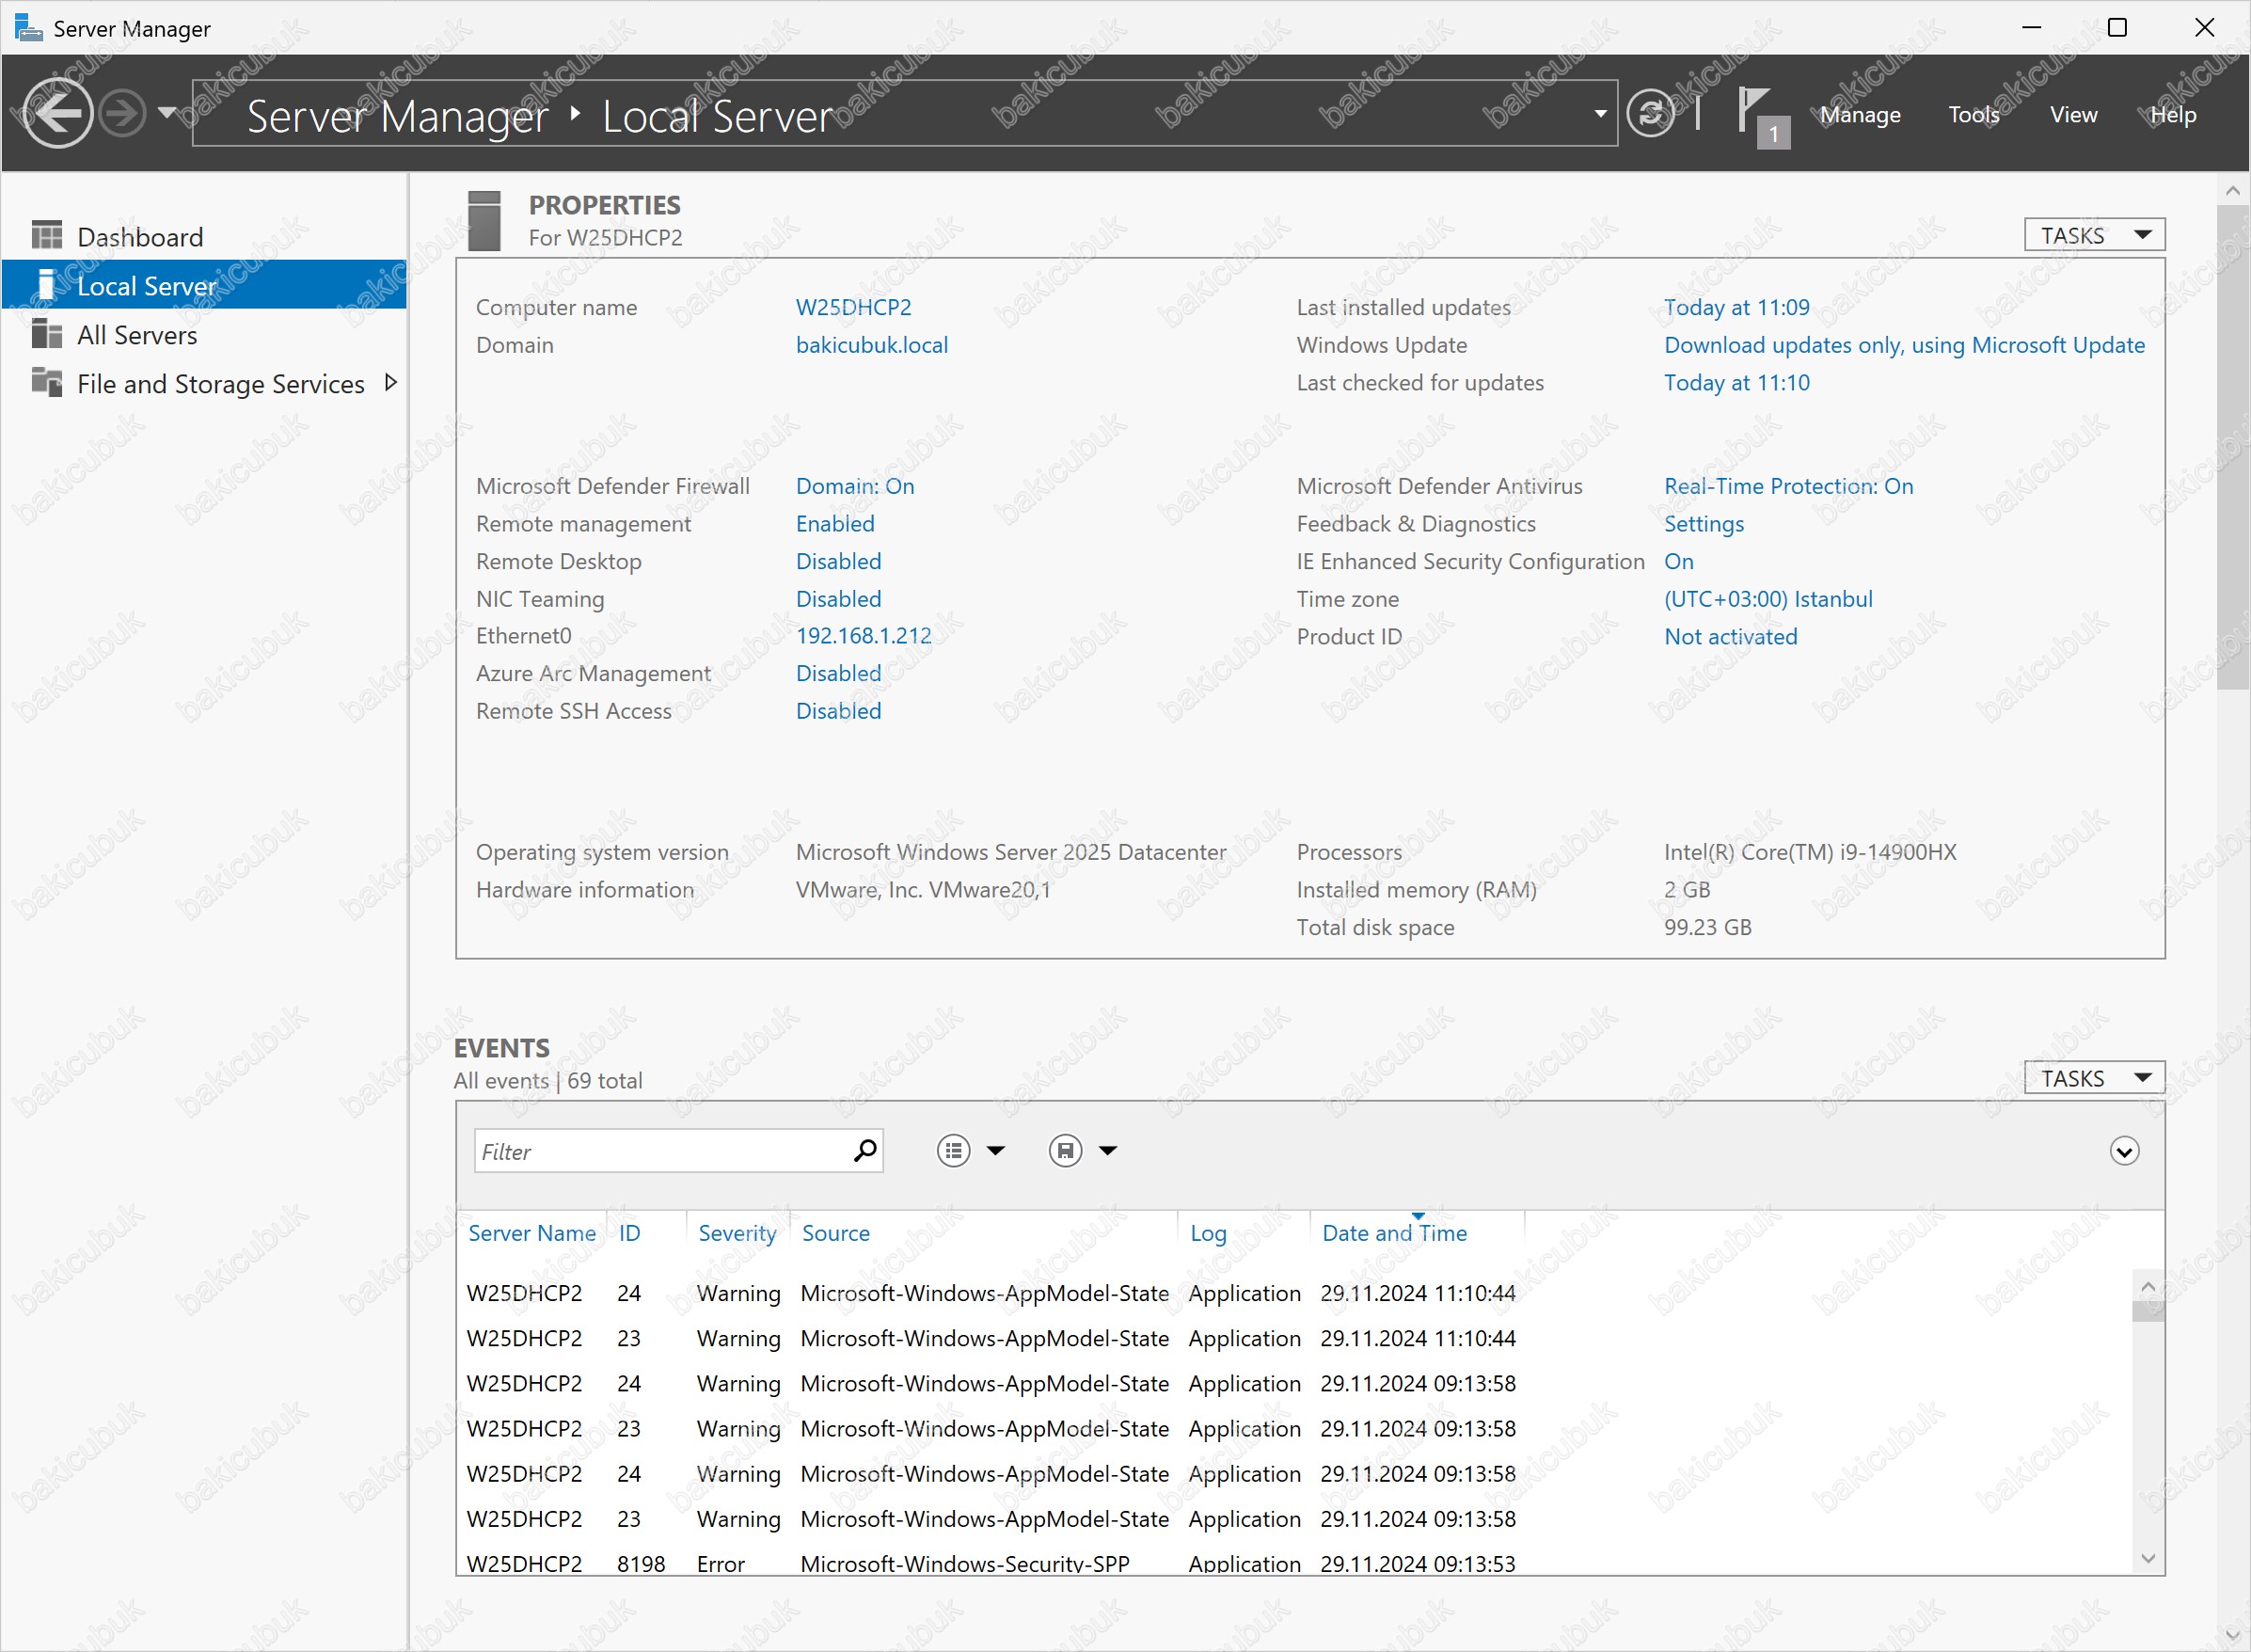Expand File and Storage Services arrow
Viewport: 2251px width, 1652px height.
coord(391,382)
